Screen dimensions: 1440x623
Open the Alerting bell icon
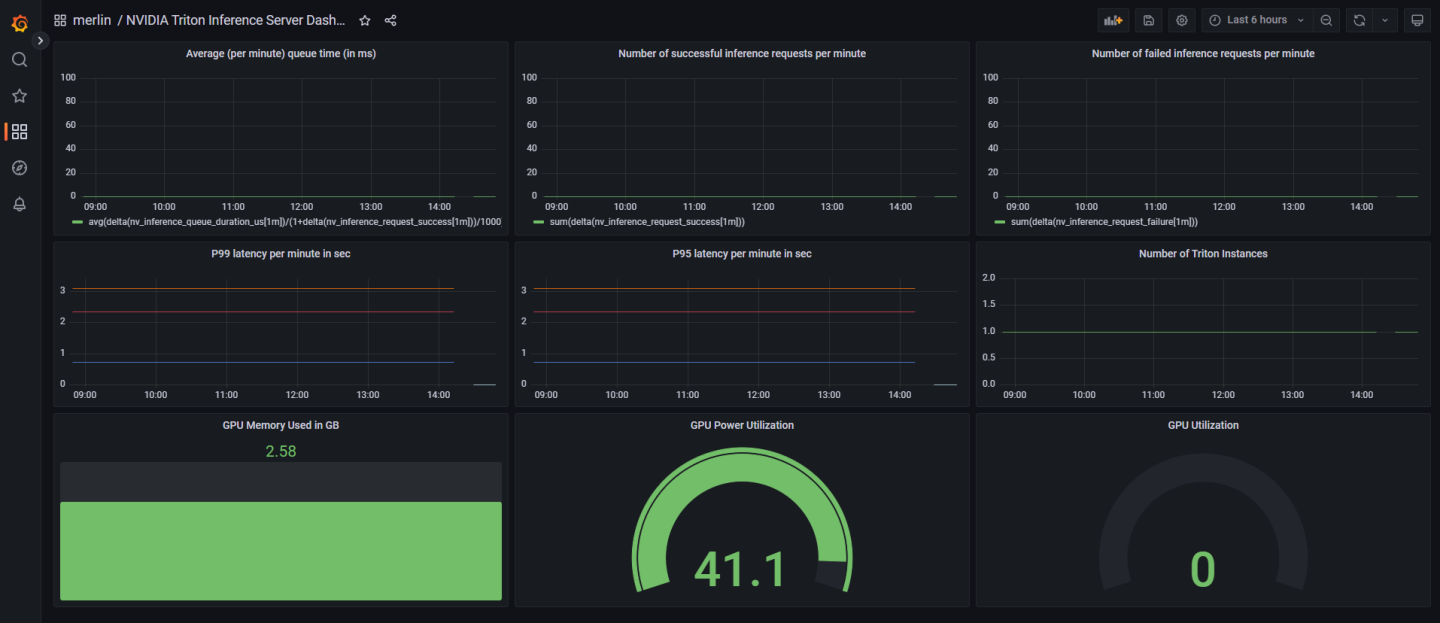pos(19,204)
